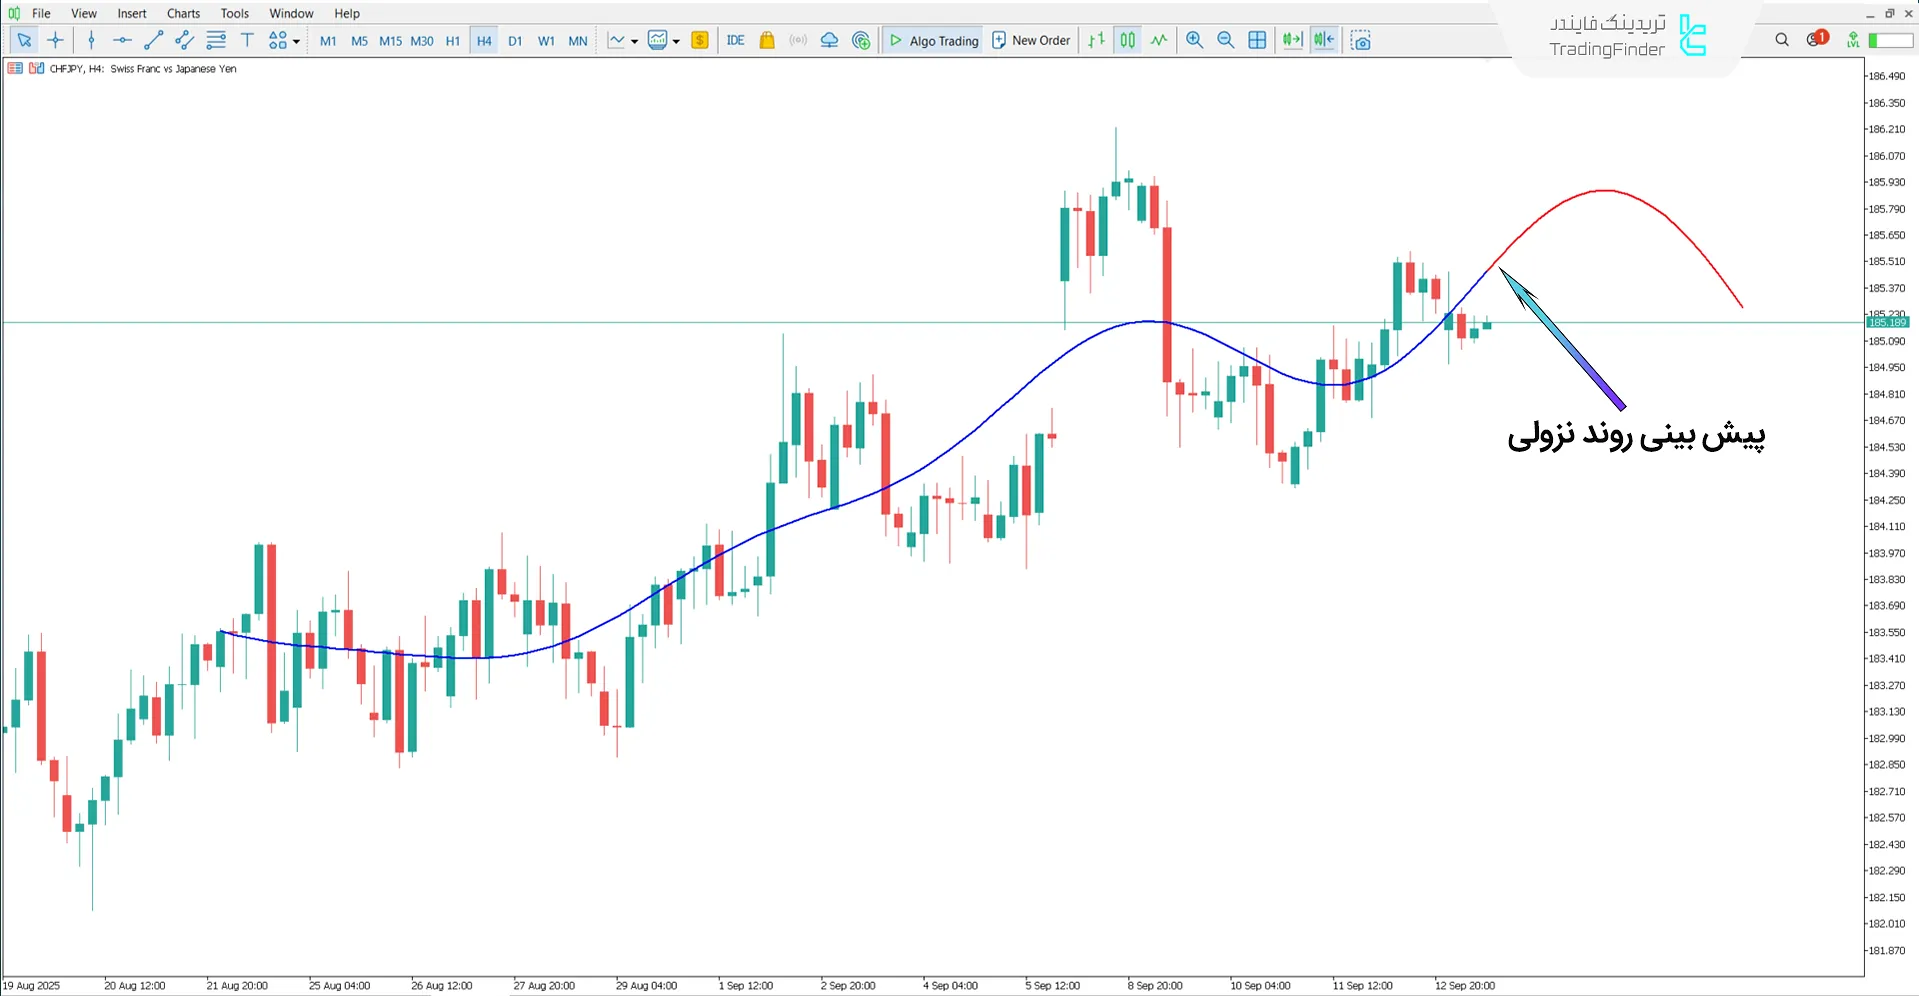Open the Charts menu
Screen dimensions: 1919x996
point(183,13)
